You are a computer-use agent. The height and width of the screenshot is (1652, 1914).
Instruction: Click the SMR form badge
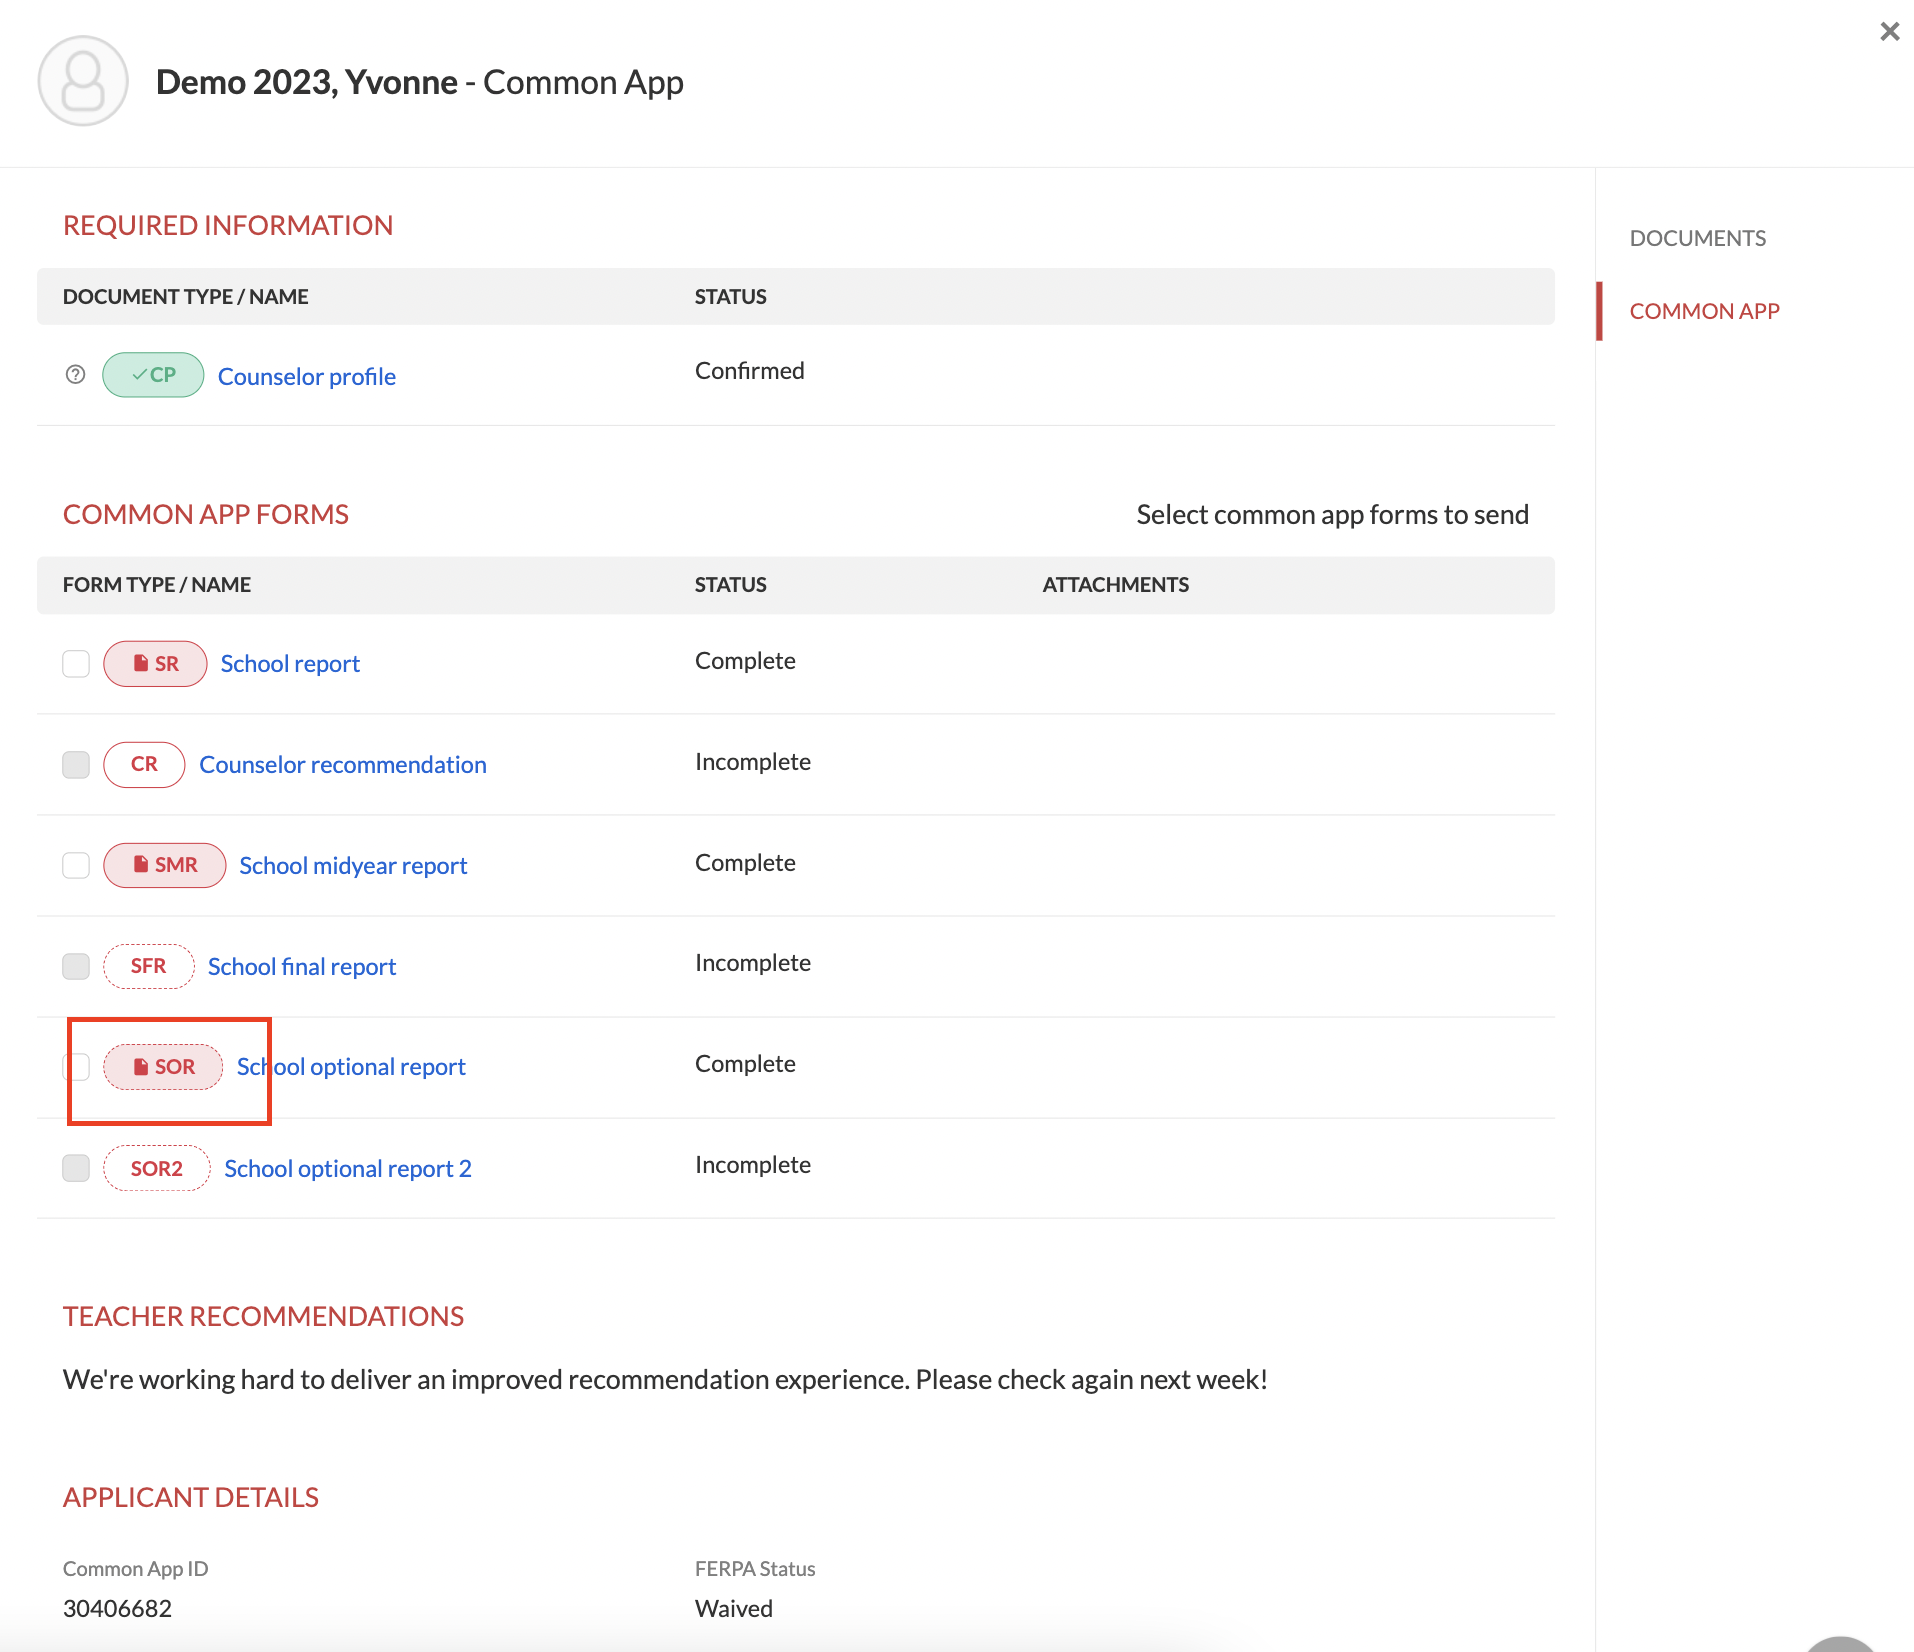pyautogui.click(x=165, y=865)
